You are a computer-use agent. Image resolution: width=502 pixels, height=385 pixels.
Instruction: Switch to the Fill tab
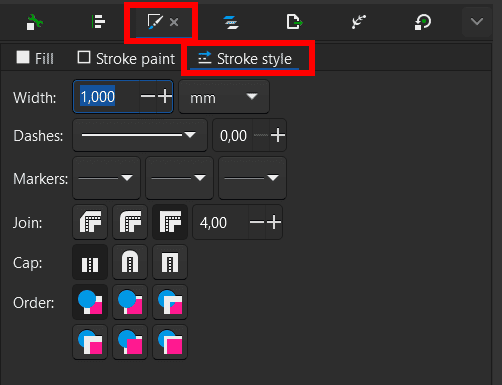pos(35,58)
